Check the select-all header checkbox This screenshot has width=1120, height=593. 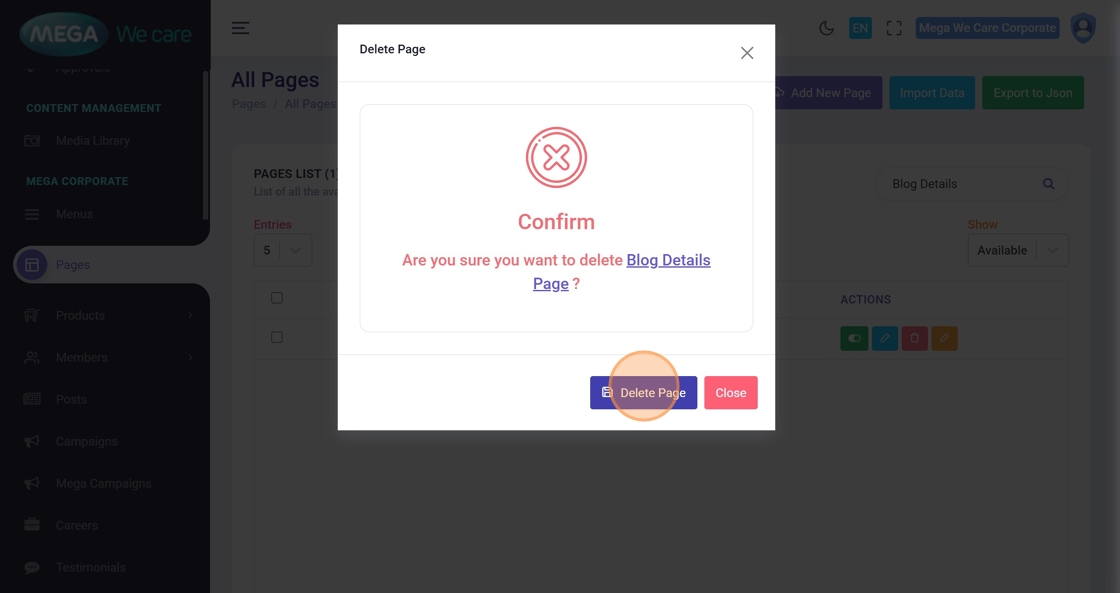(x=277, y=298)
